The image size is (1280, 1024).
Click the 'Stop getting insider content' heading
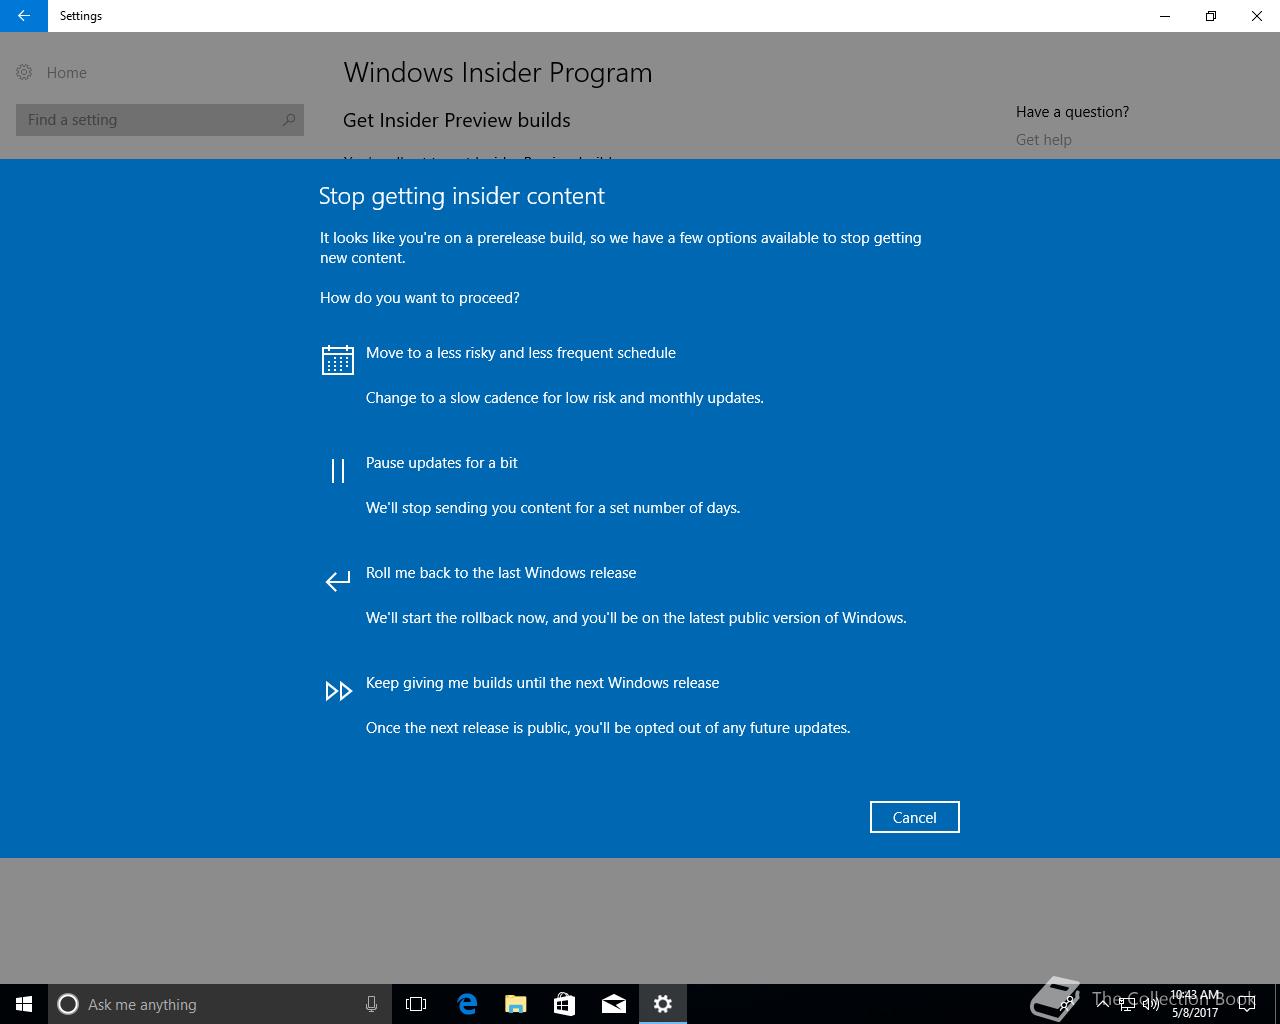(462, 196)
